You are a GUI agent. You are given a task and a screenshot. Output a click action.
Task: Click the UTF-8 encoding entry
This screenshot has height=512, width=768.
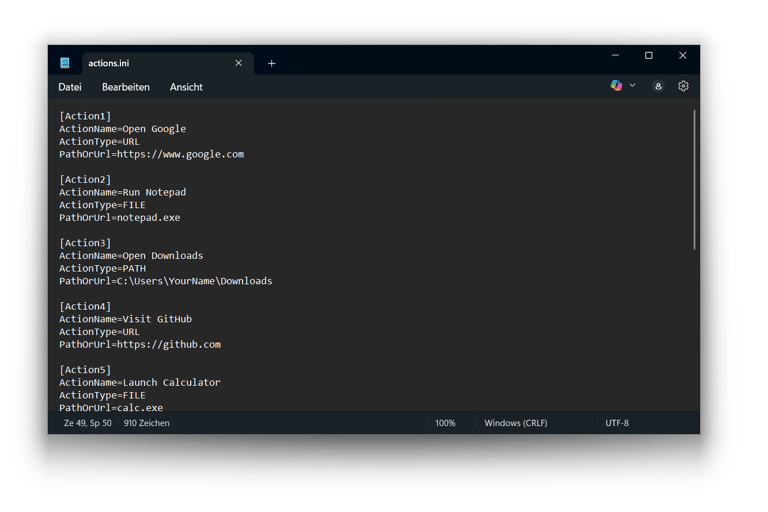[617, 423]
